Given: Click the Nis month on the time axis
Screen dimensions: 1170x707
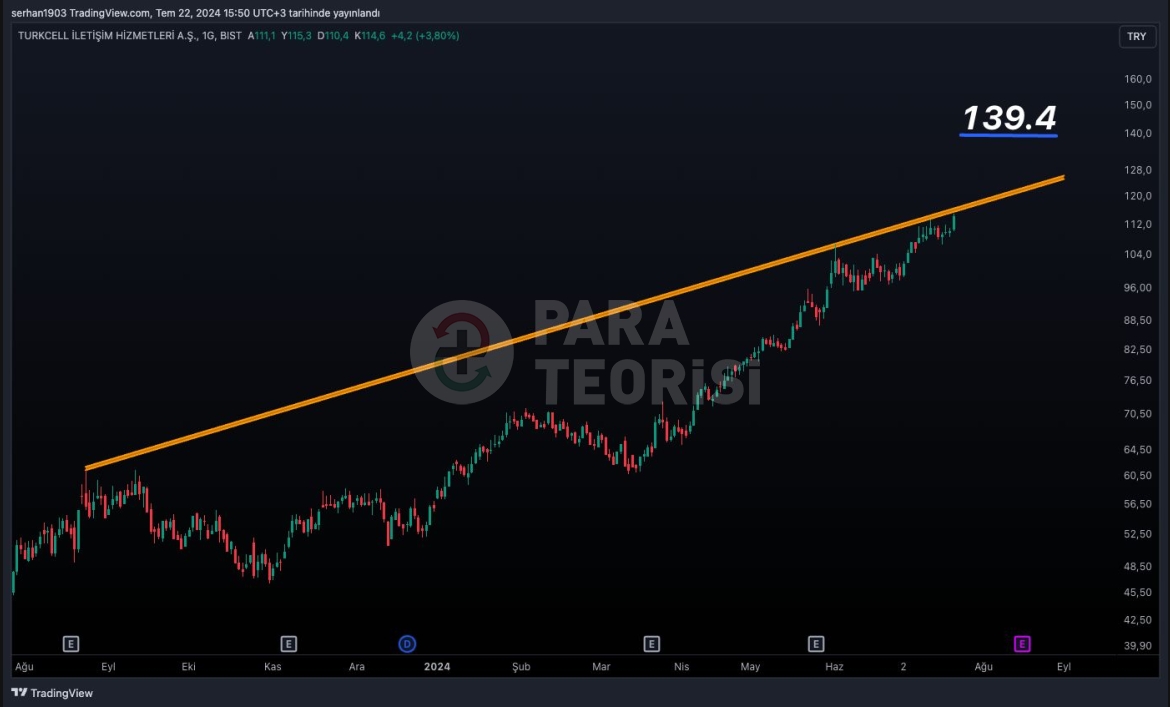Looking at the screenshot, I should (x=681, y=667).
